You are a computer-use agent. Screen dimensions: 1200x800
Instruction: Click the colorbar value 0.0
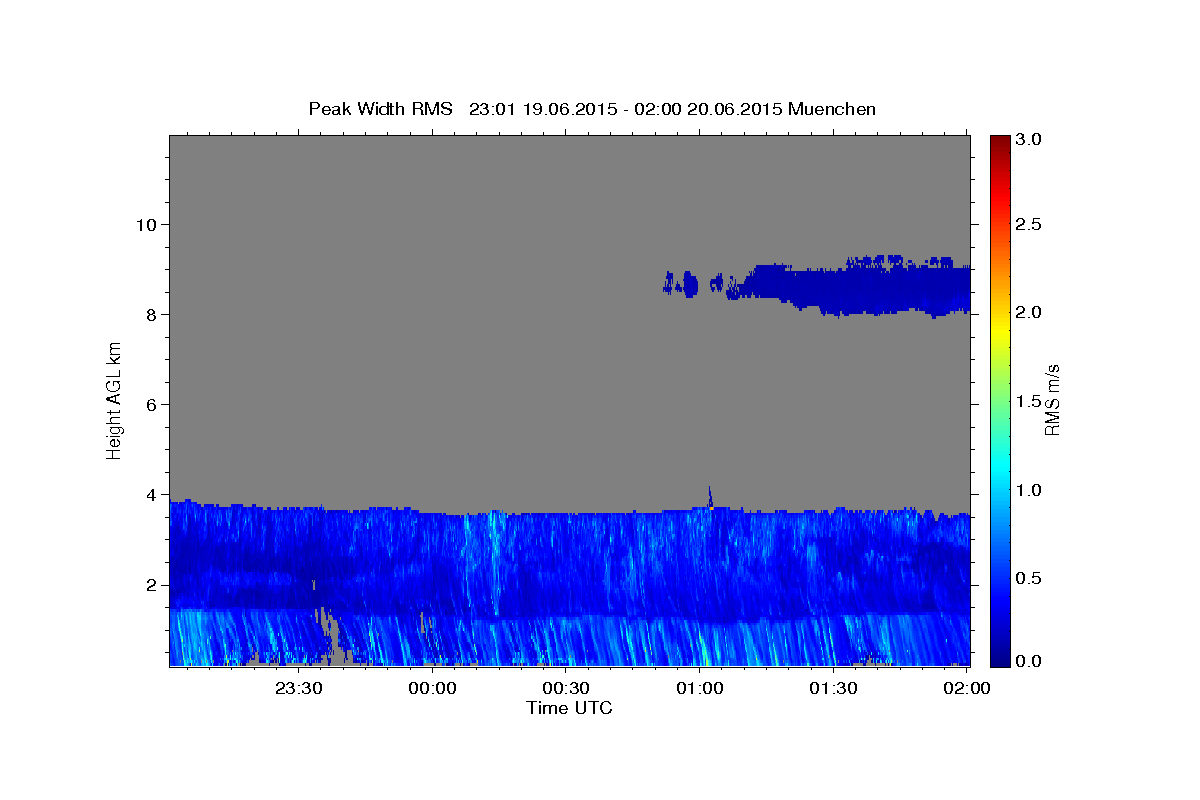(1029, 661)
